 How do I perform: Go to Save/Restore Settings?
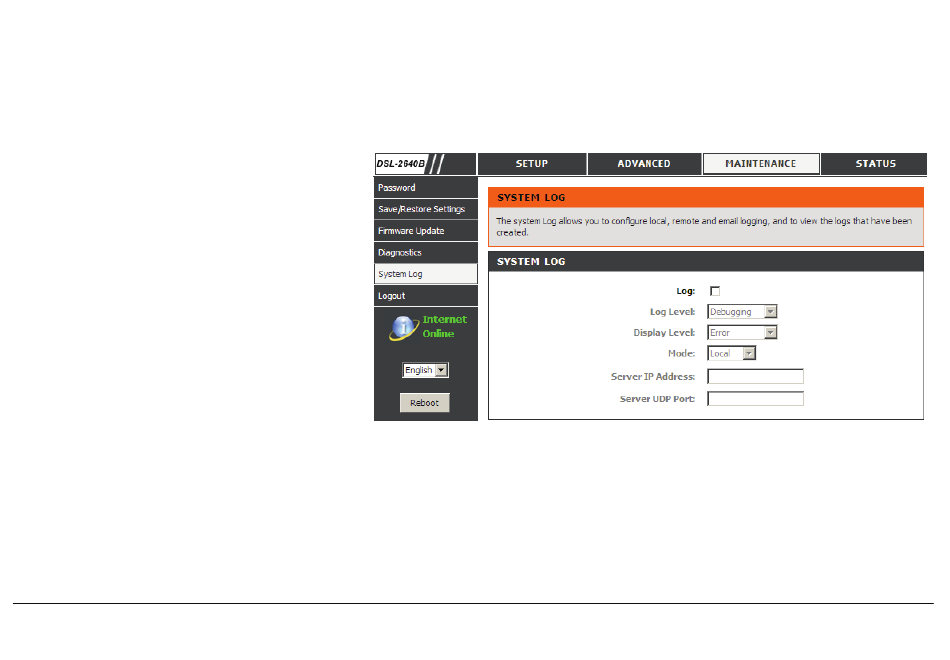coord(425,209)
